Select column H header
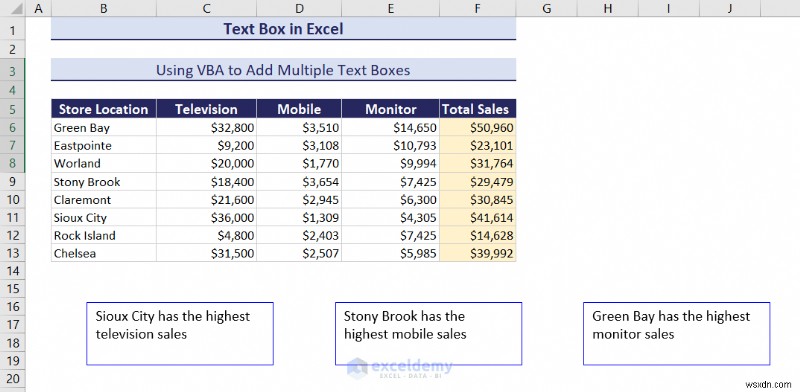Viewport: 800px width, 392px height. (607, 8)
